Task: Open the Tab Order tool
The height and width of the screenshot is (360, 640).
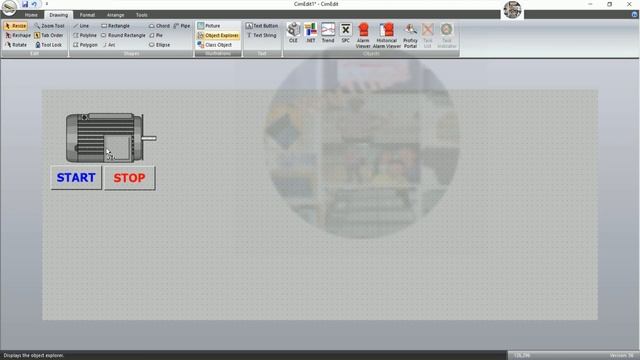Action: [49, 36]
